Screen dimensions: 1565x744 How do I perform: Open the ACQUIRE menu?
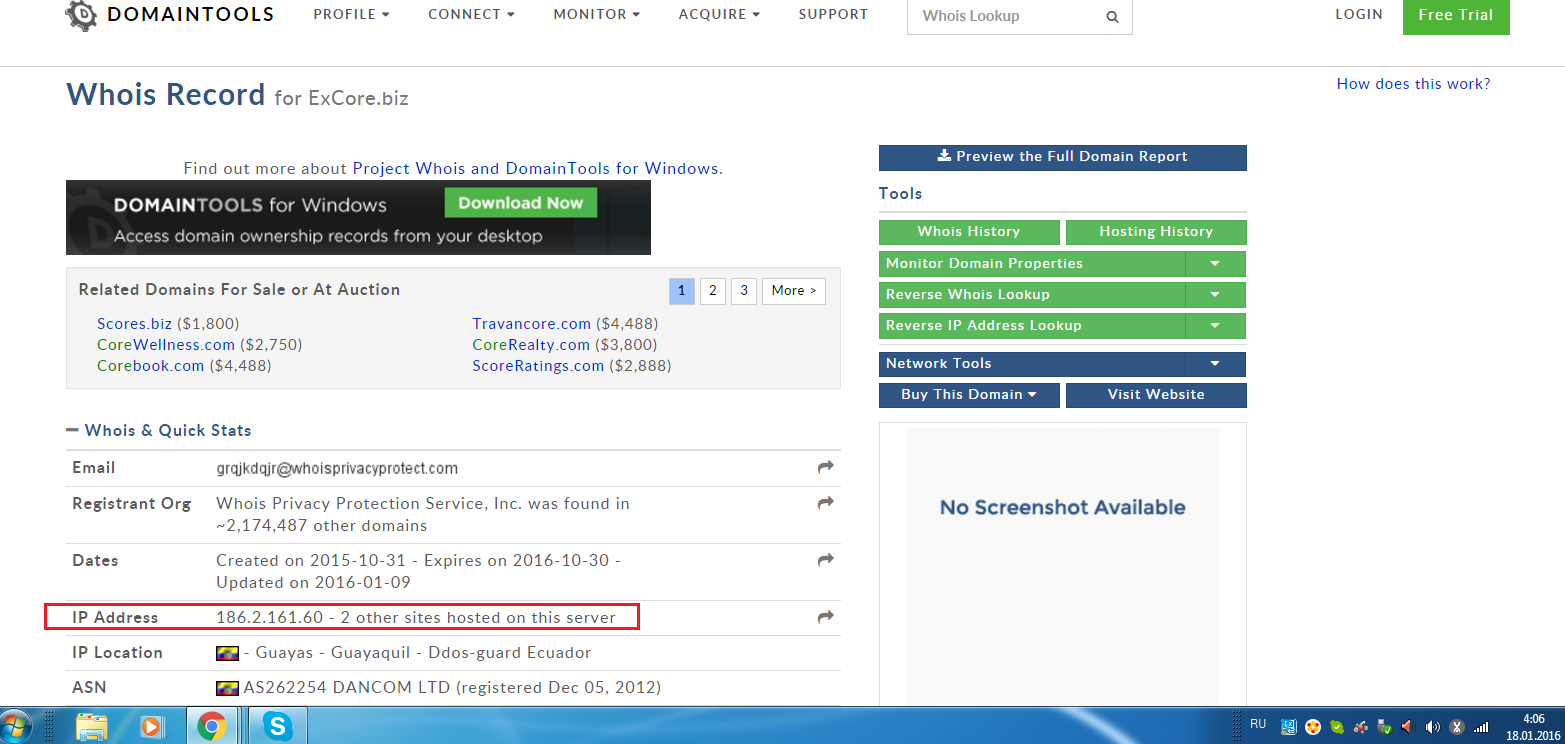[x=719, y=15]
